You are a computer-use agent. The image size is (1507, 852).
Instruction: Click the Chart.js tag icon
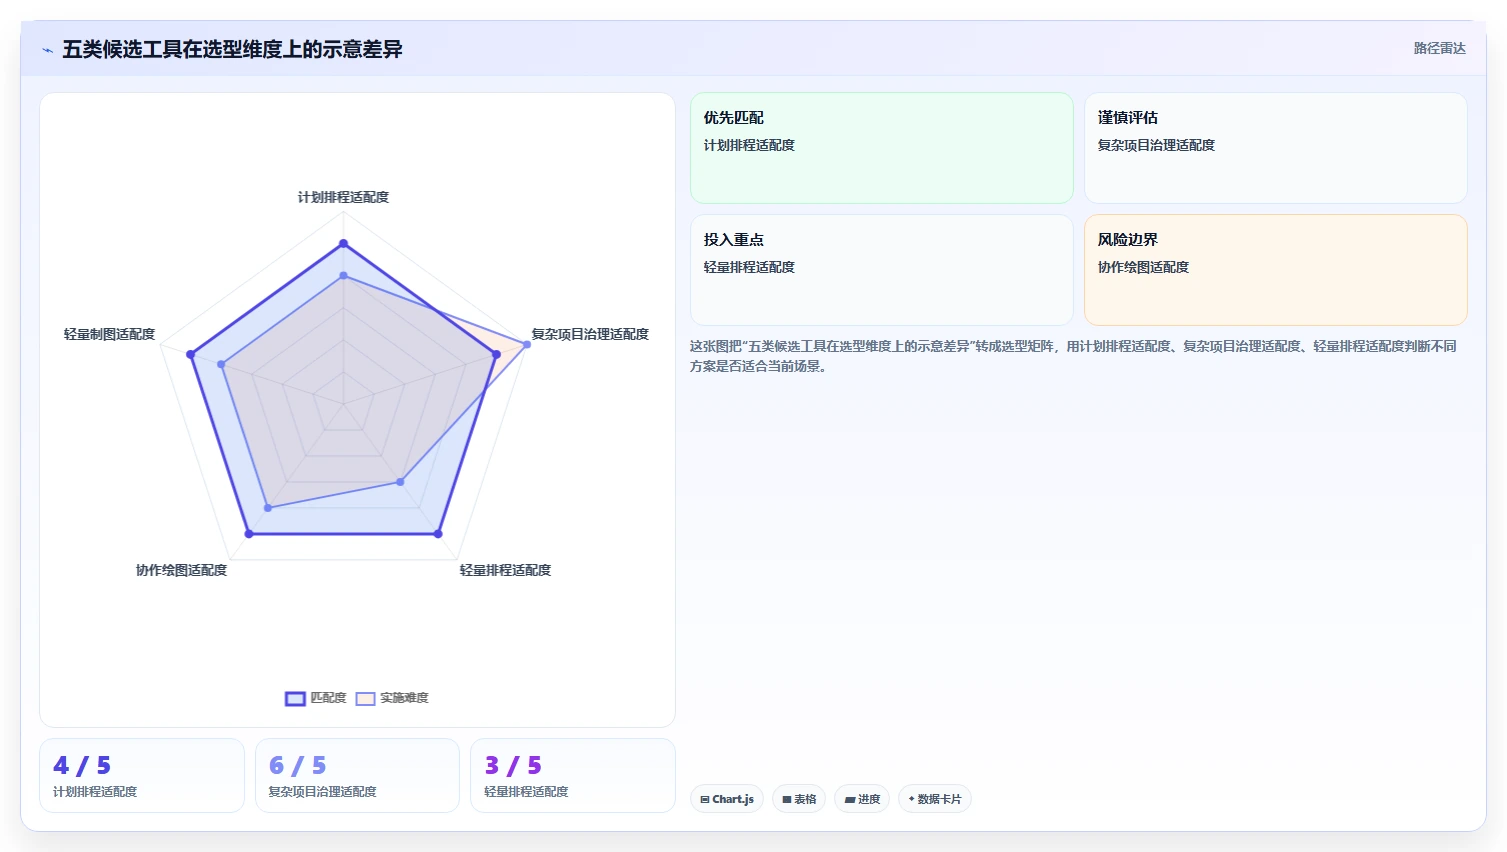click(705, 799)
